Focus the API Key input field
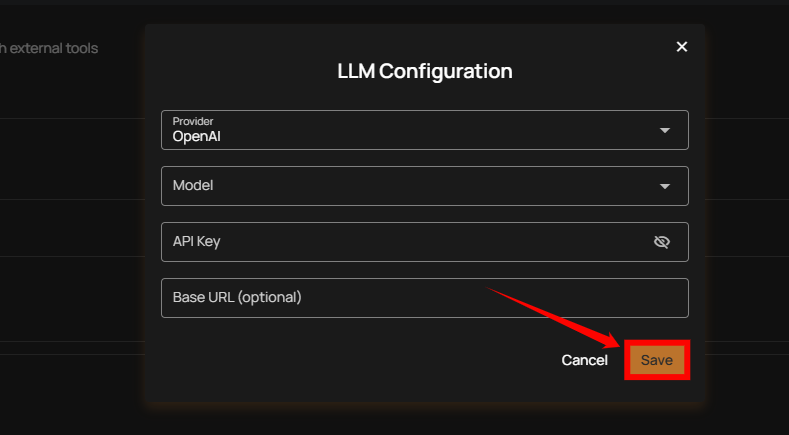This screenshot has height=435, width=789. pos(400,242)
